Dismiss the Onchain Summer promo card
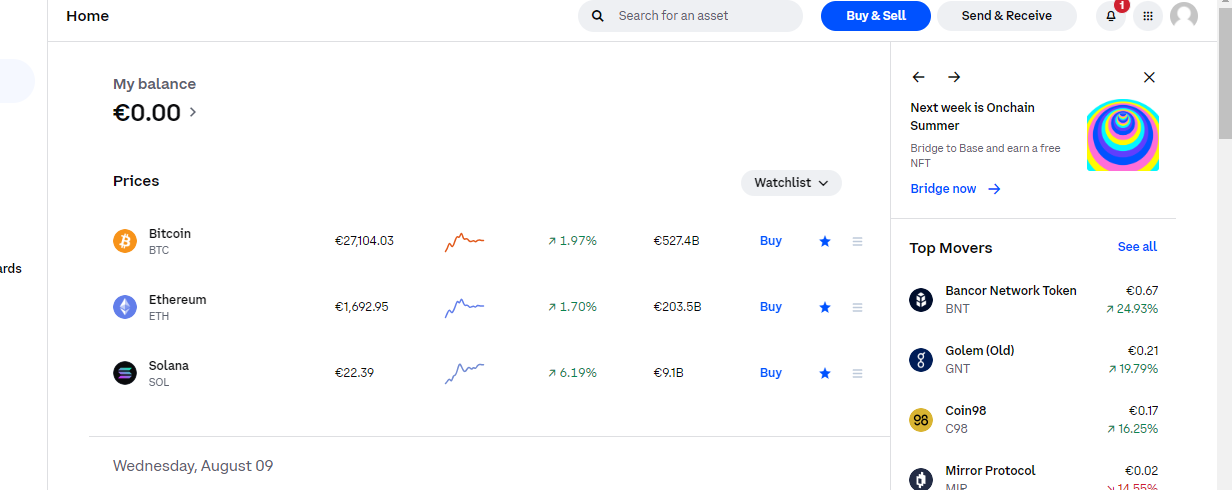The height and width of the screenshot is (490, 1232). pos(1149,77)
